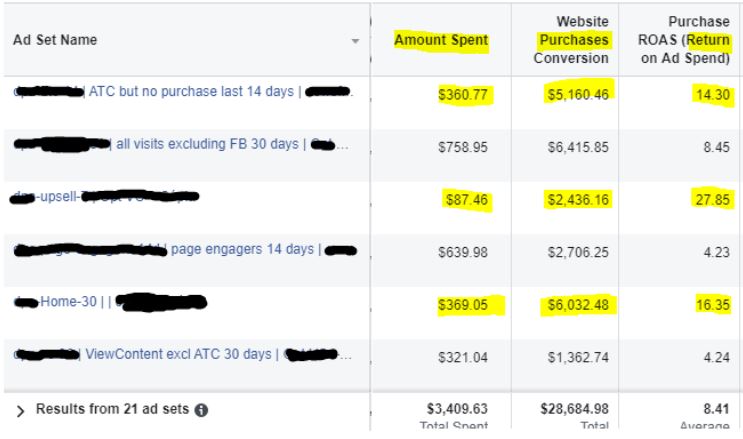
Task: Open the ViewContent excl ATC ad set
Action: point(178,354)
